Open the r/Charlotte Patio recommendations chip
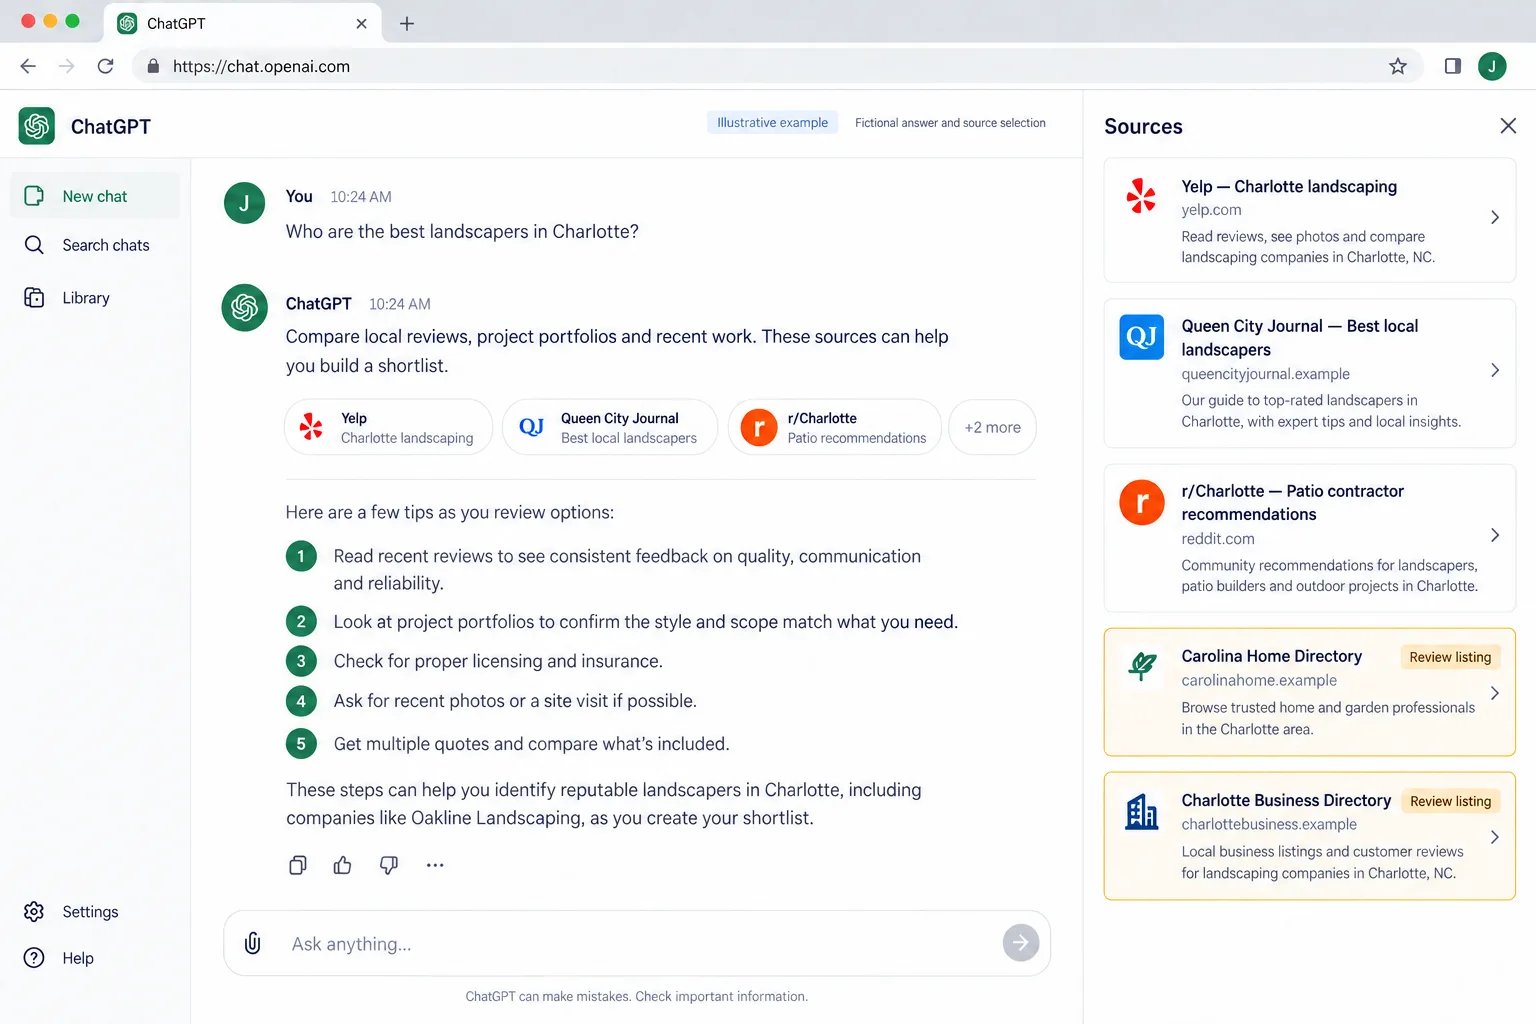Viewport: 1536px width, 1024px height. (835, 428)
